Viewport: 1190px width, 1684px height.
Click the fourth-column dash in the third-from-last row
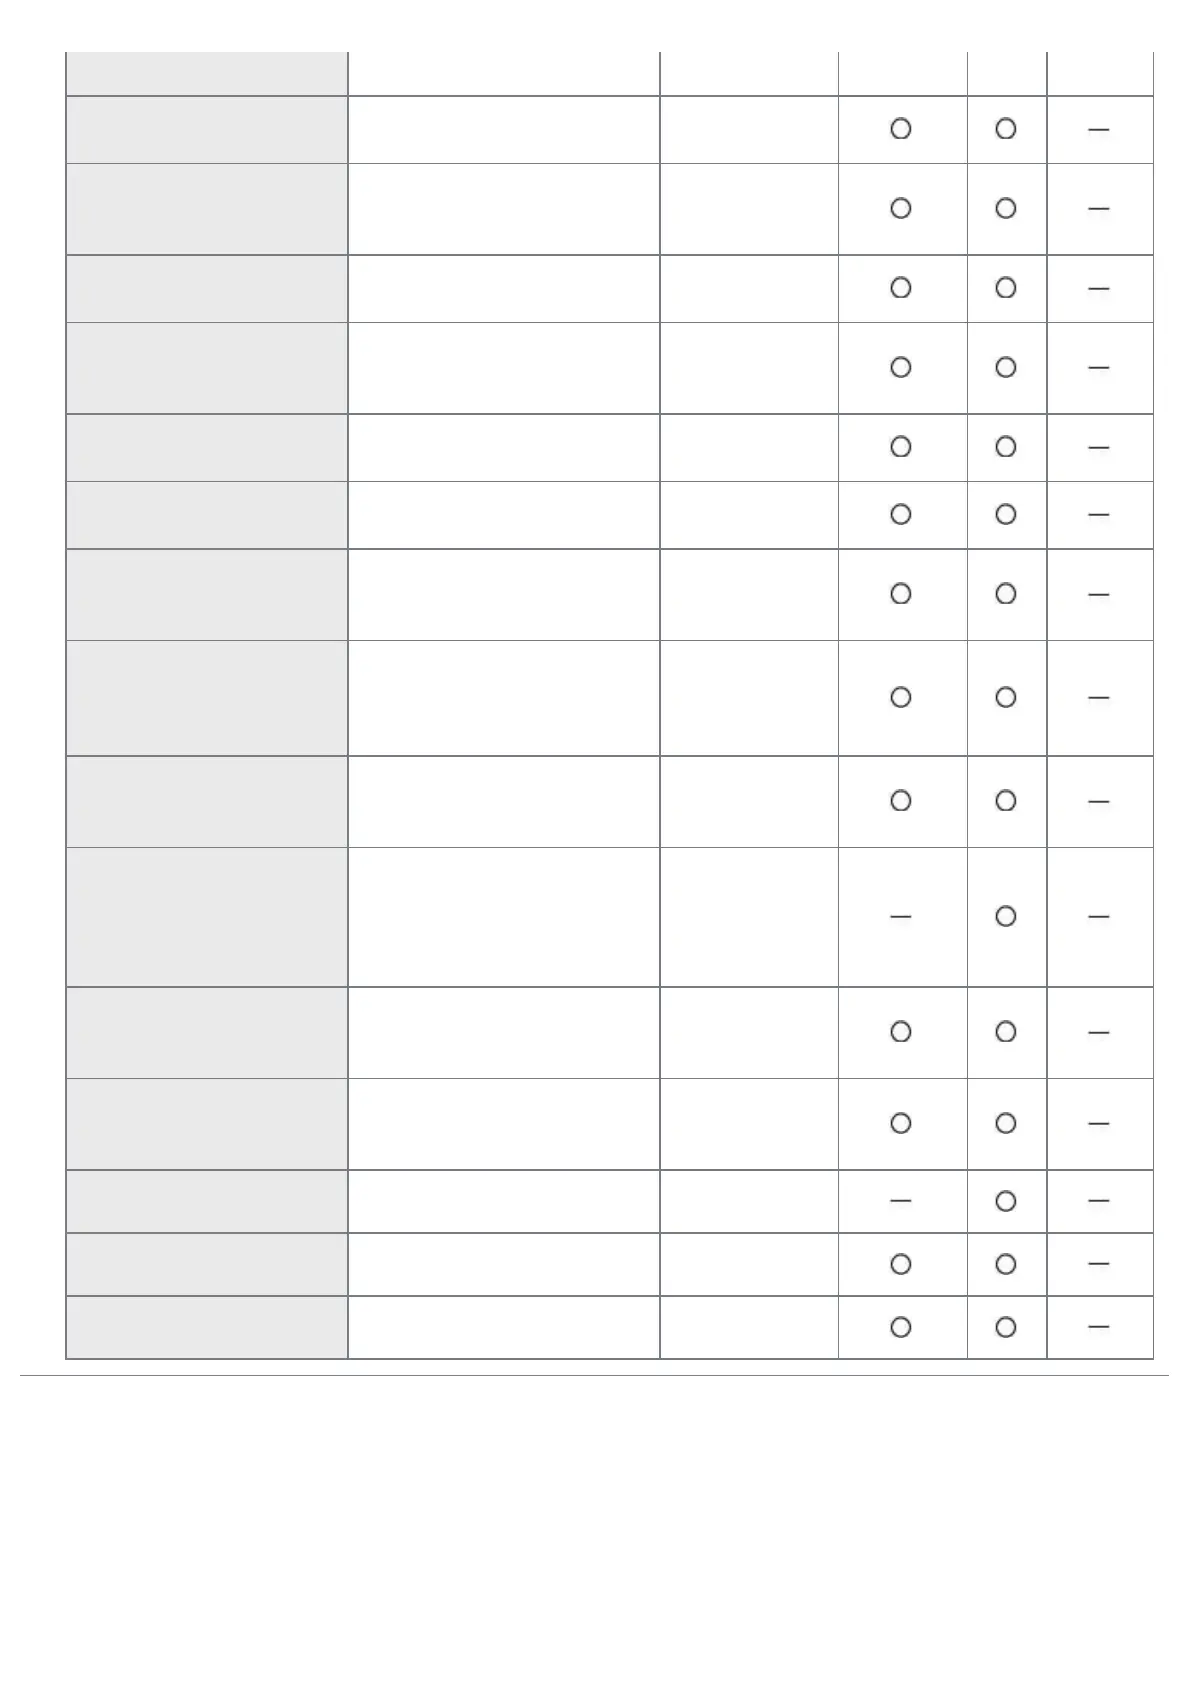(x=900, y=1201)
